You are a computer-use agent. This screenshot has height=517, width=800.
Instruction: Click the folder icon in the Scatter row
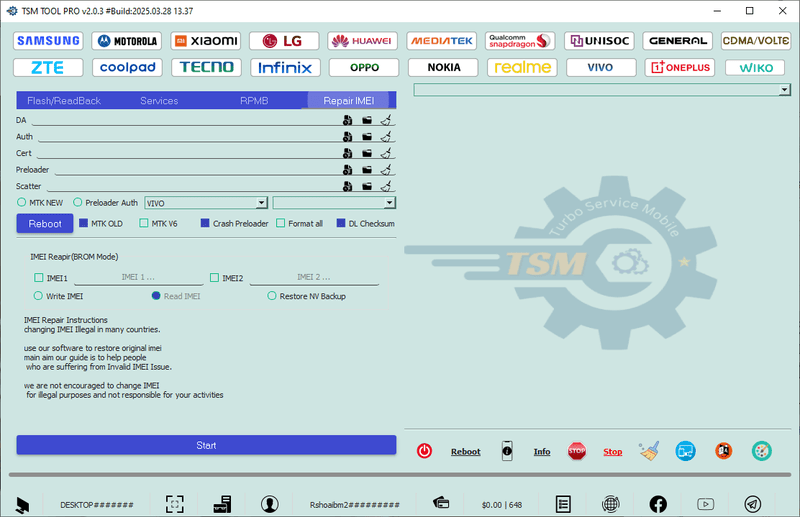click(x=367, y=186)
